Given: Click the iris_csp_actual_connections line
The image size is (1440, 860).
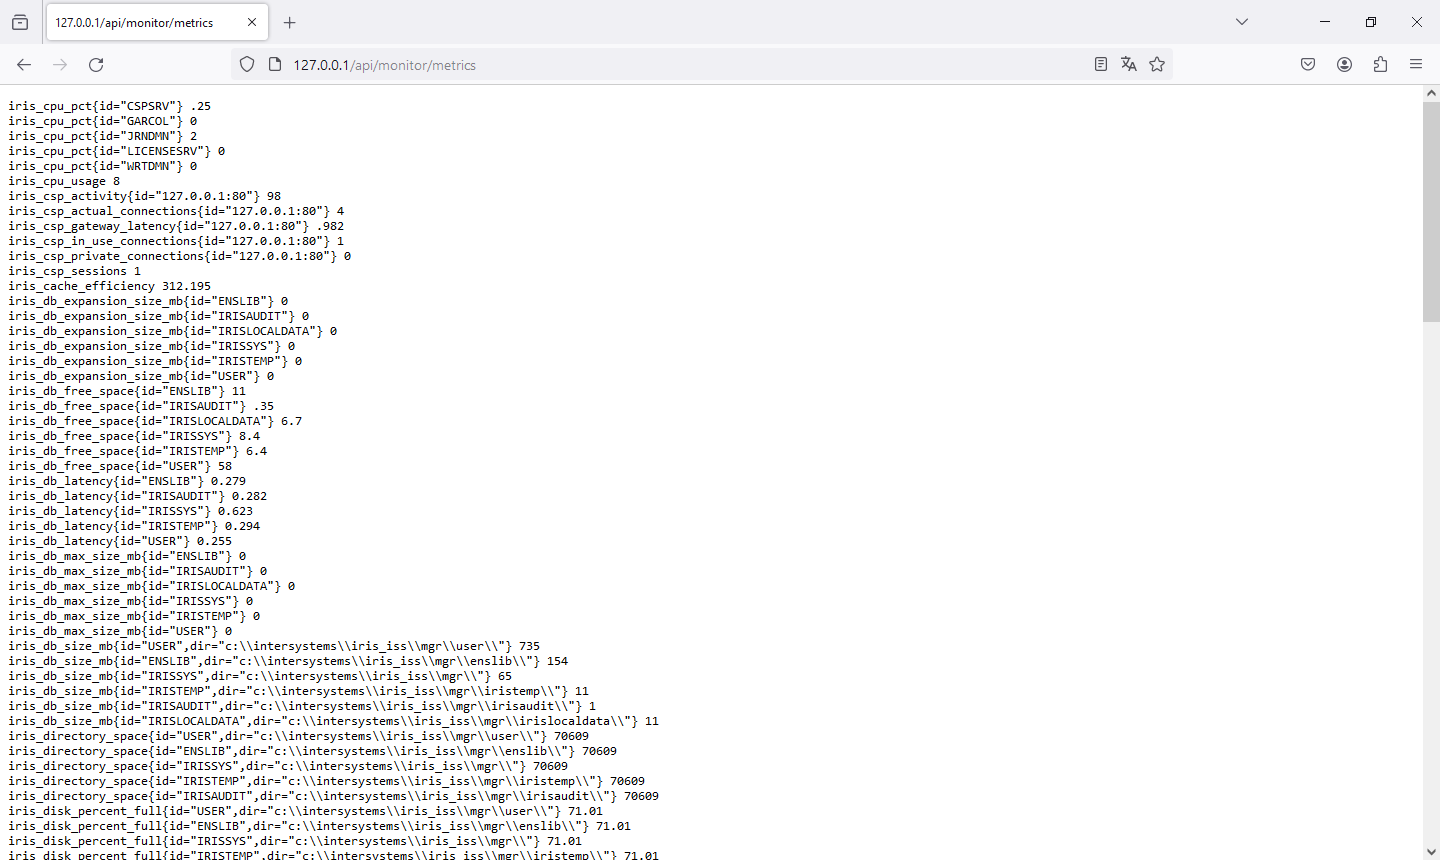Looking at the screenshot, I should click(176, 211).
